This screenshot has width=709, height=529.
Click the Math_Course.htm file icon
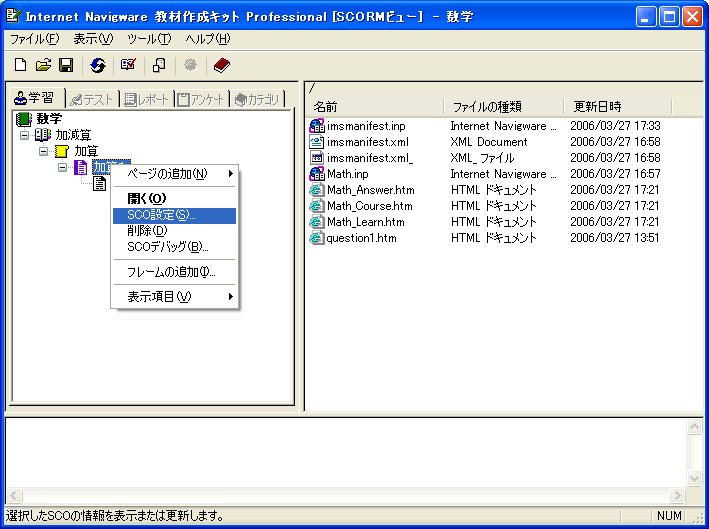pyautogui.click(x=317, y=206)
